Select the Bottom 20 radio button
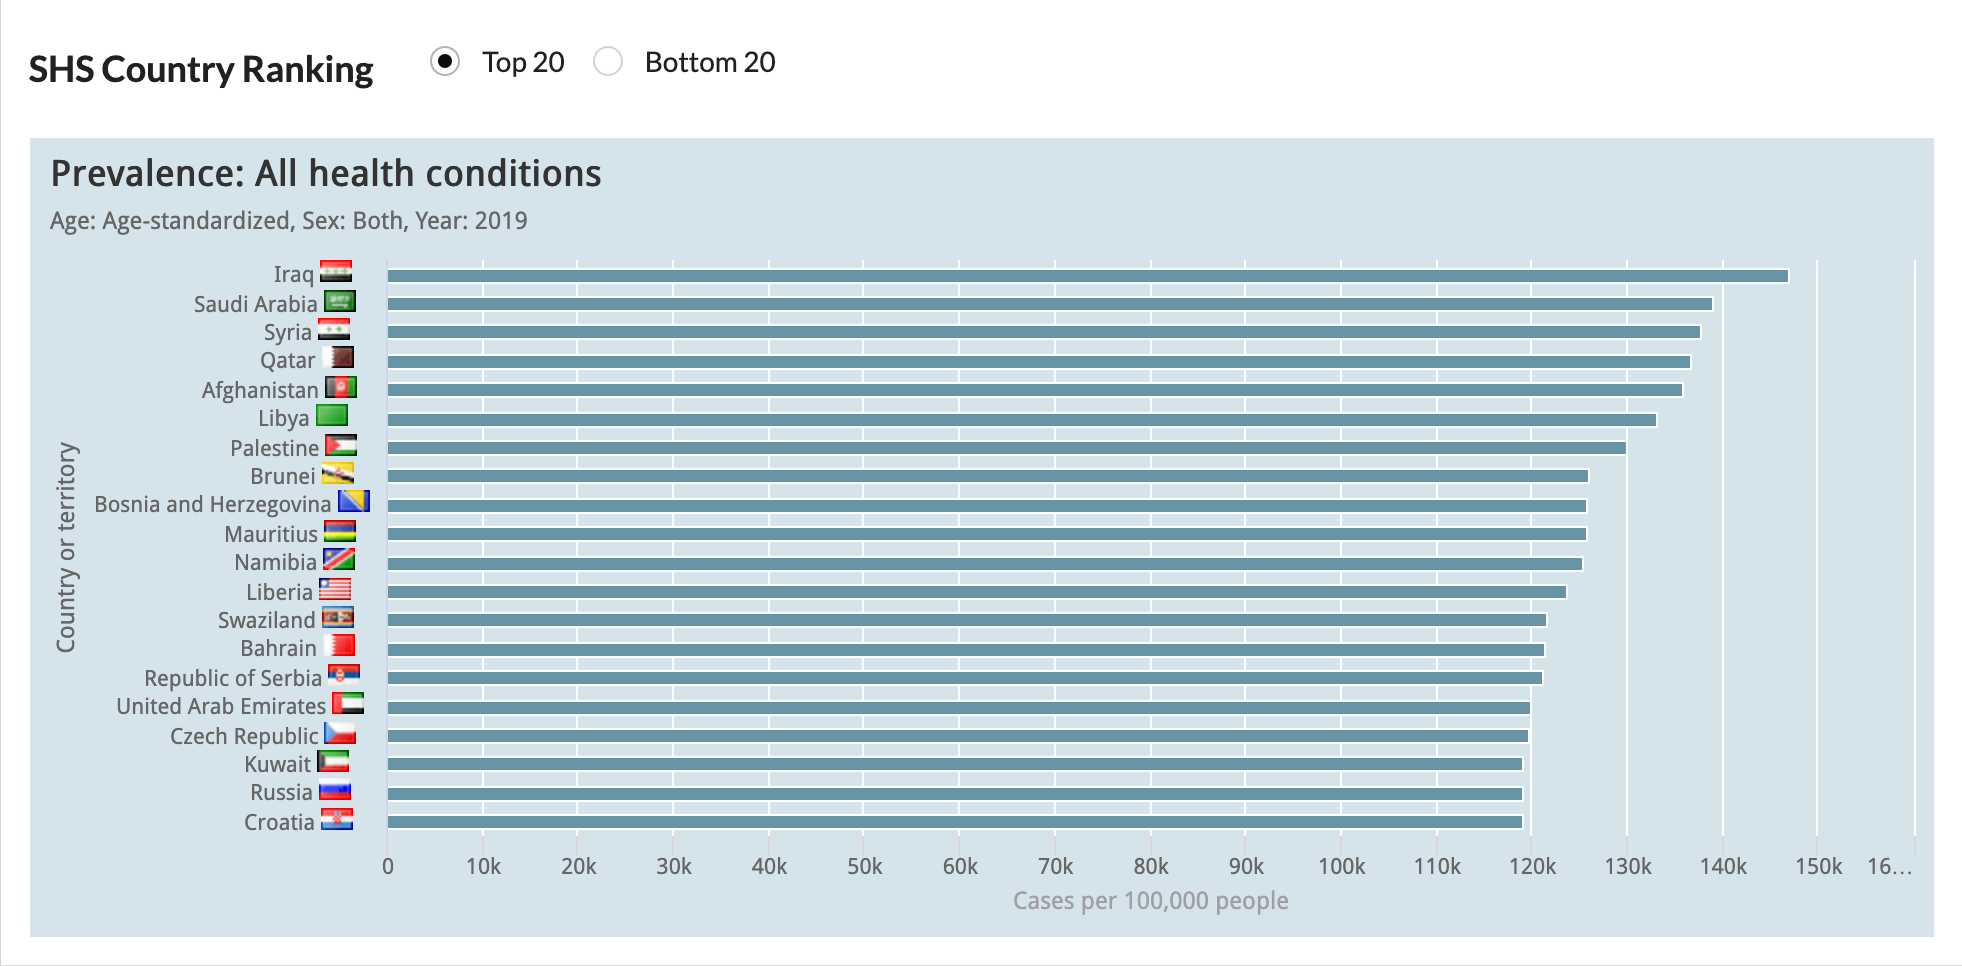The width and height of the screenshot is (1962, 966). click(x=608, y=62)
